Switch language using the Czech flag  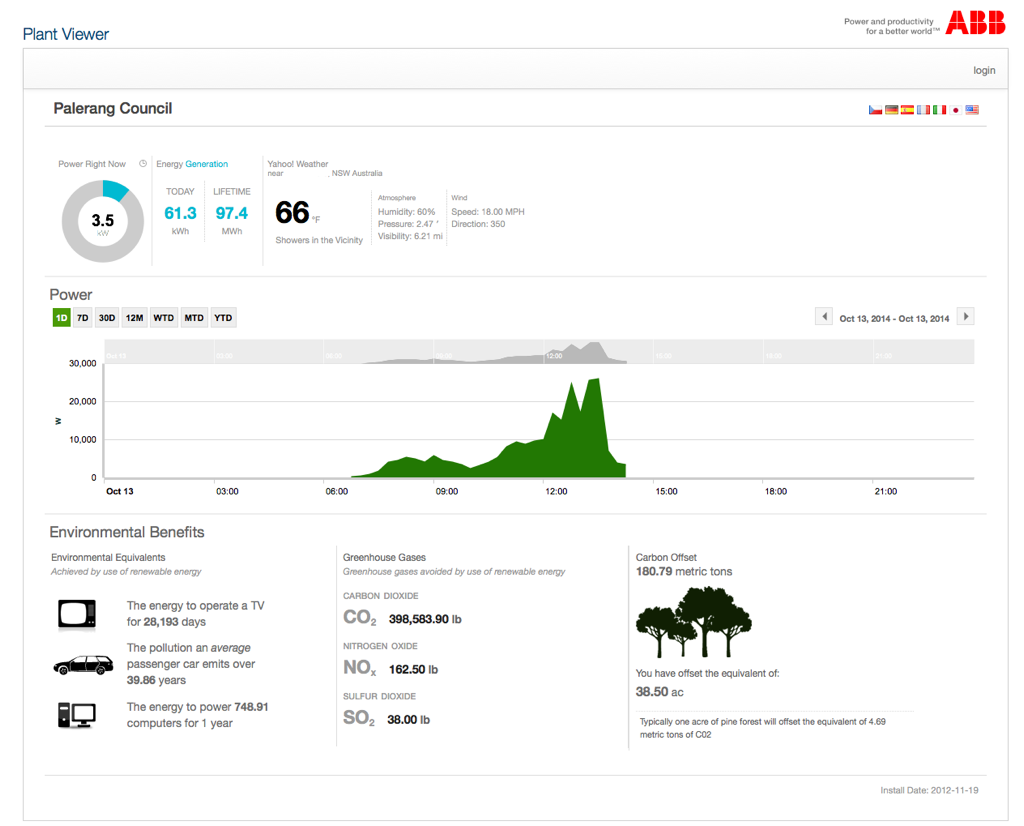tap(875, 110)
